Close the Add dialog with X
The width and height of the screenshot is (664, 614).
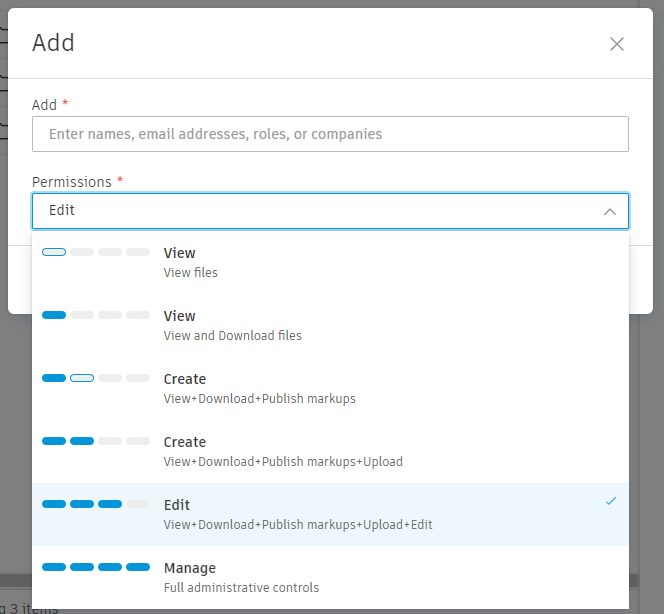617,44
